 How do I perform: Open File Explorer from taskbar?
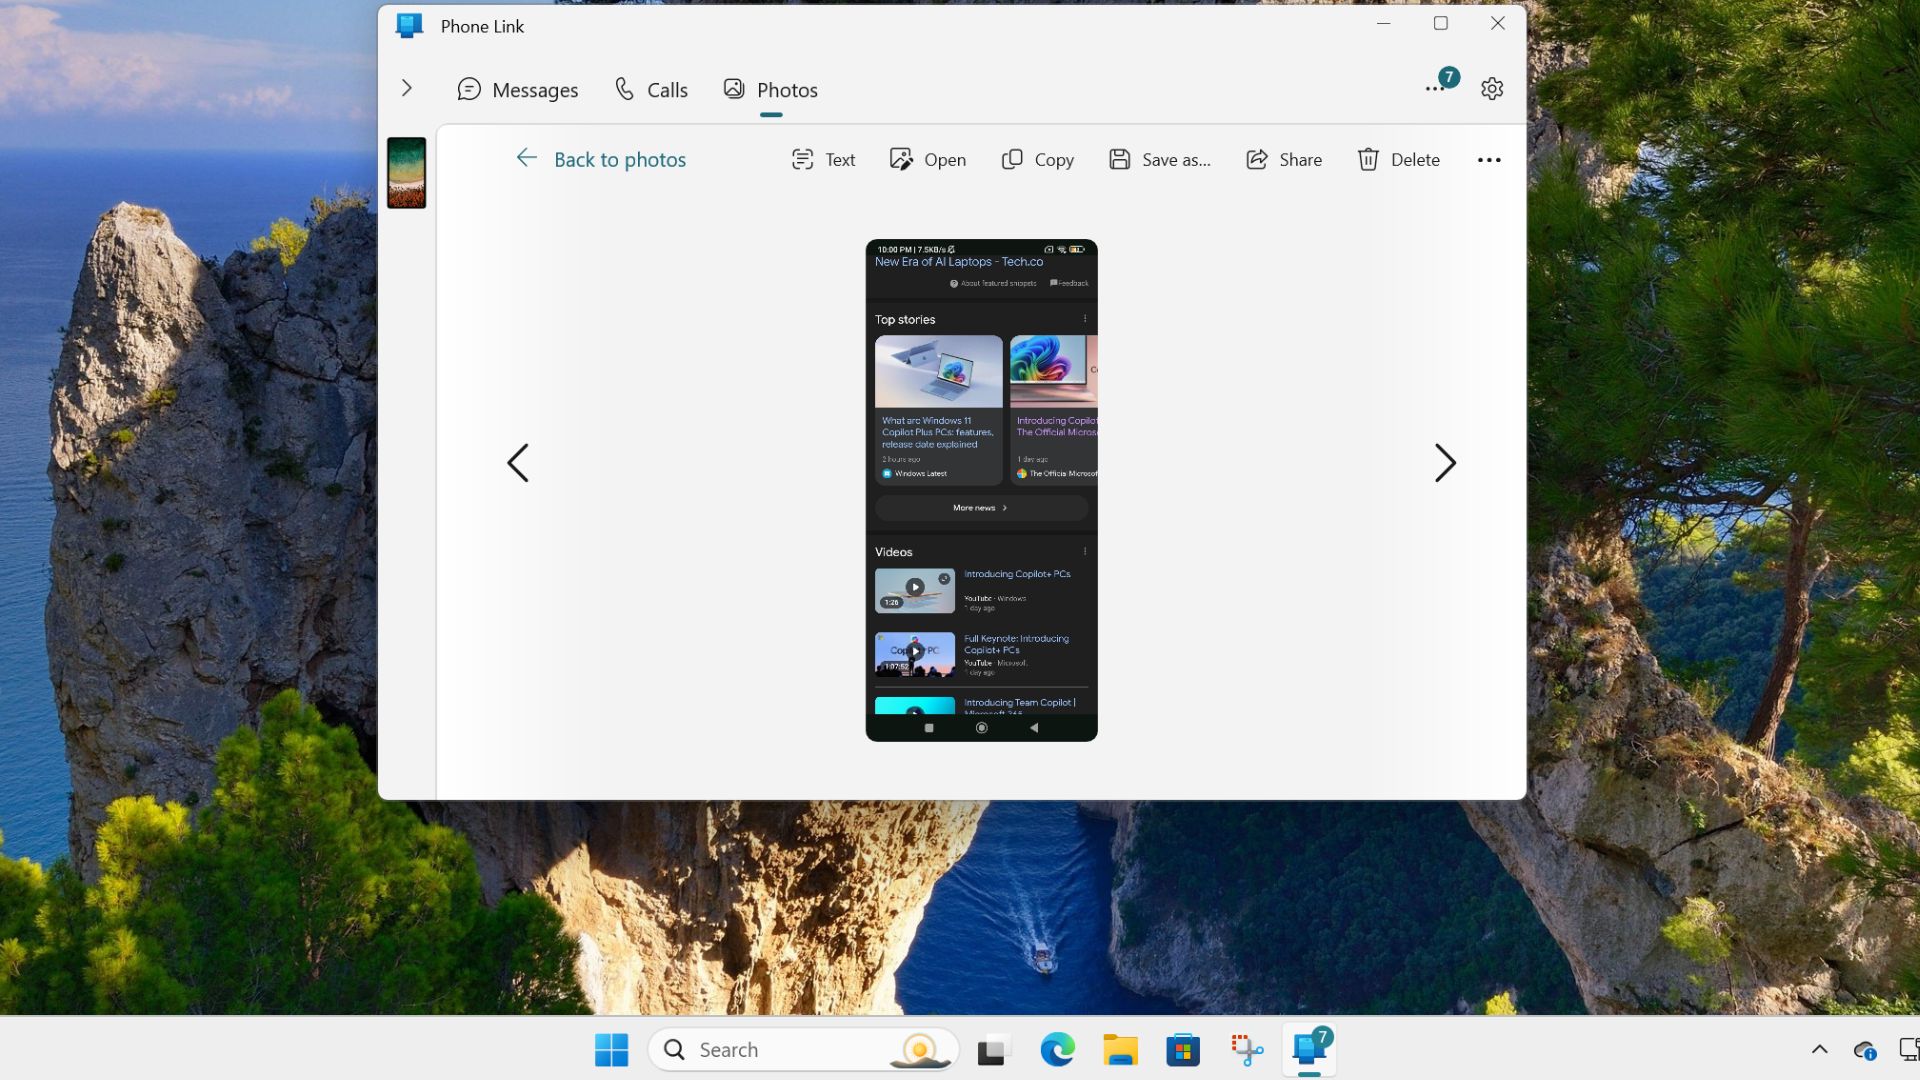(x=1120, y=1050)
